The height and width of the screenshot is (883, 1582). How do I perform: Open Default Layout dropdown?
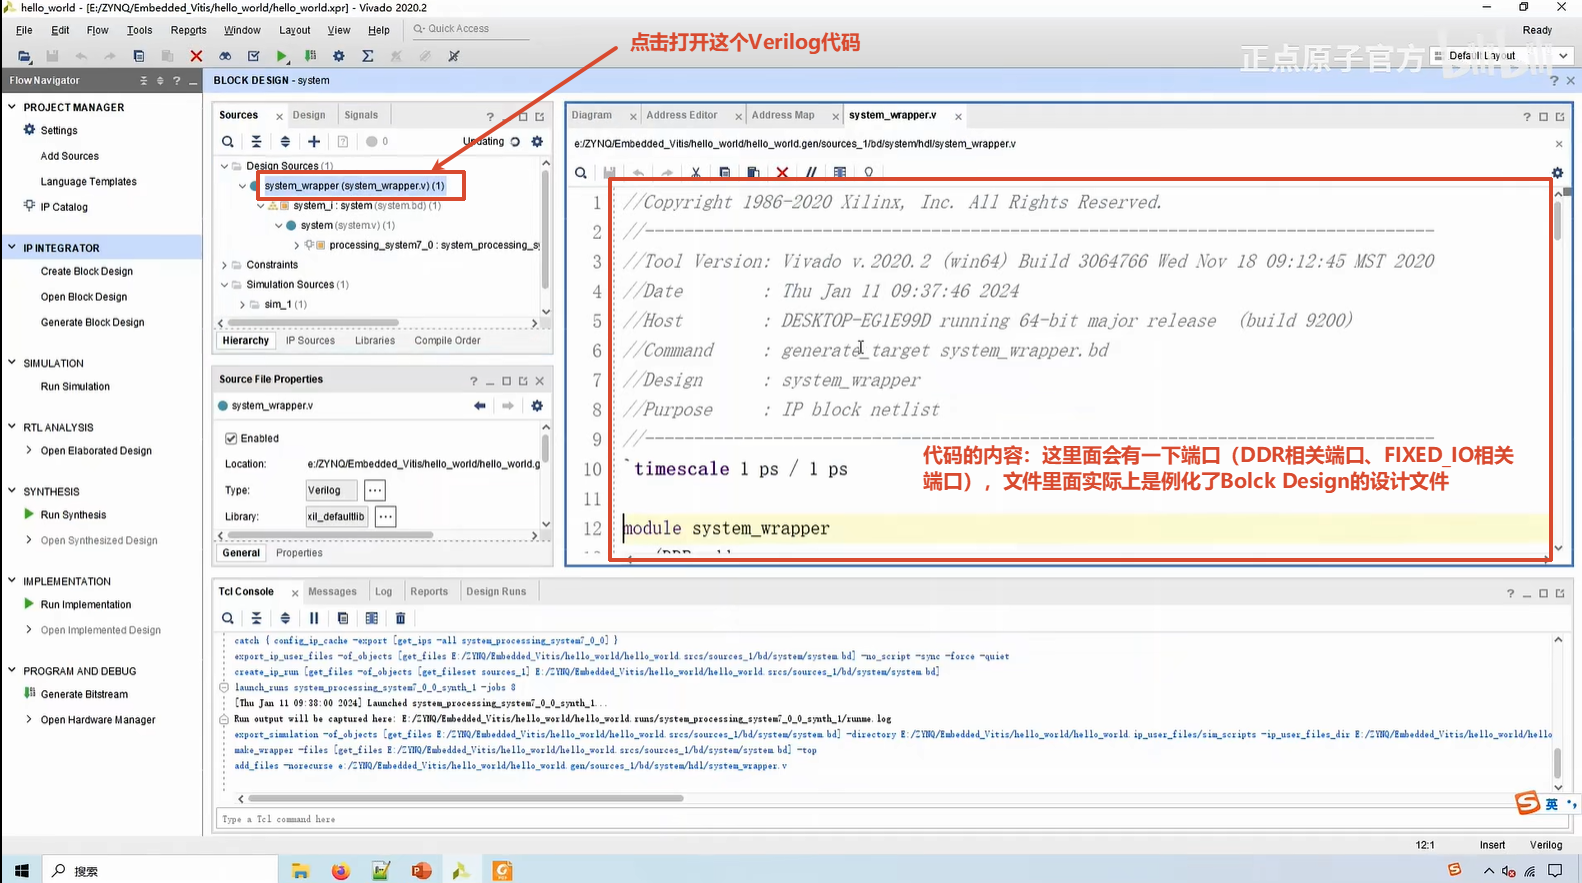1504,56
